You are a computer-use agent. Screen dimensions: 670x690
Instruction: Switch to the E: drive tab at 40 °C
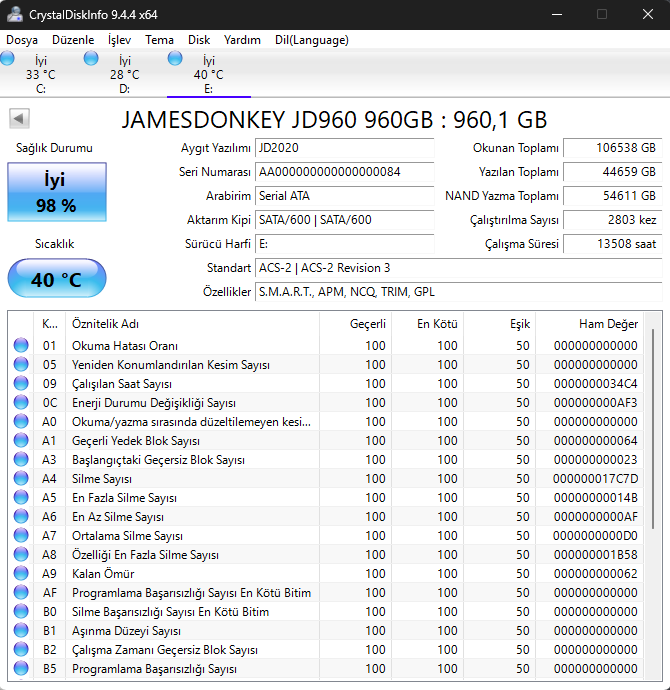click(208, 74)
